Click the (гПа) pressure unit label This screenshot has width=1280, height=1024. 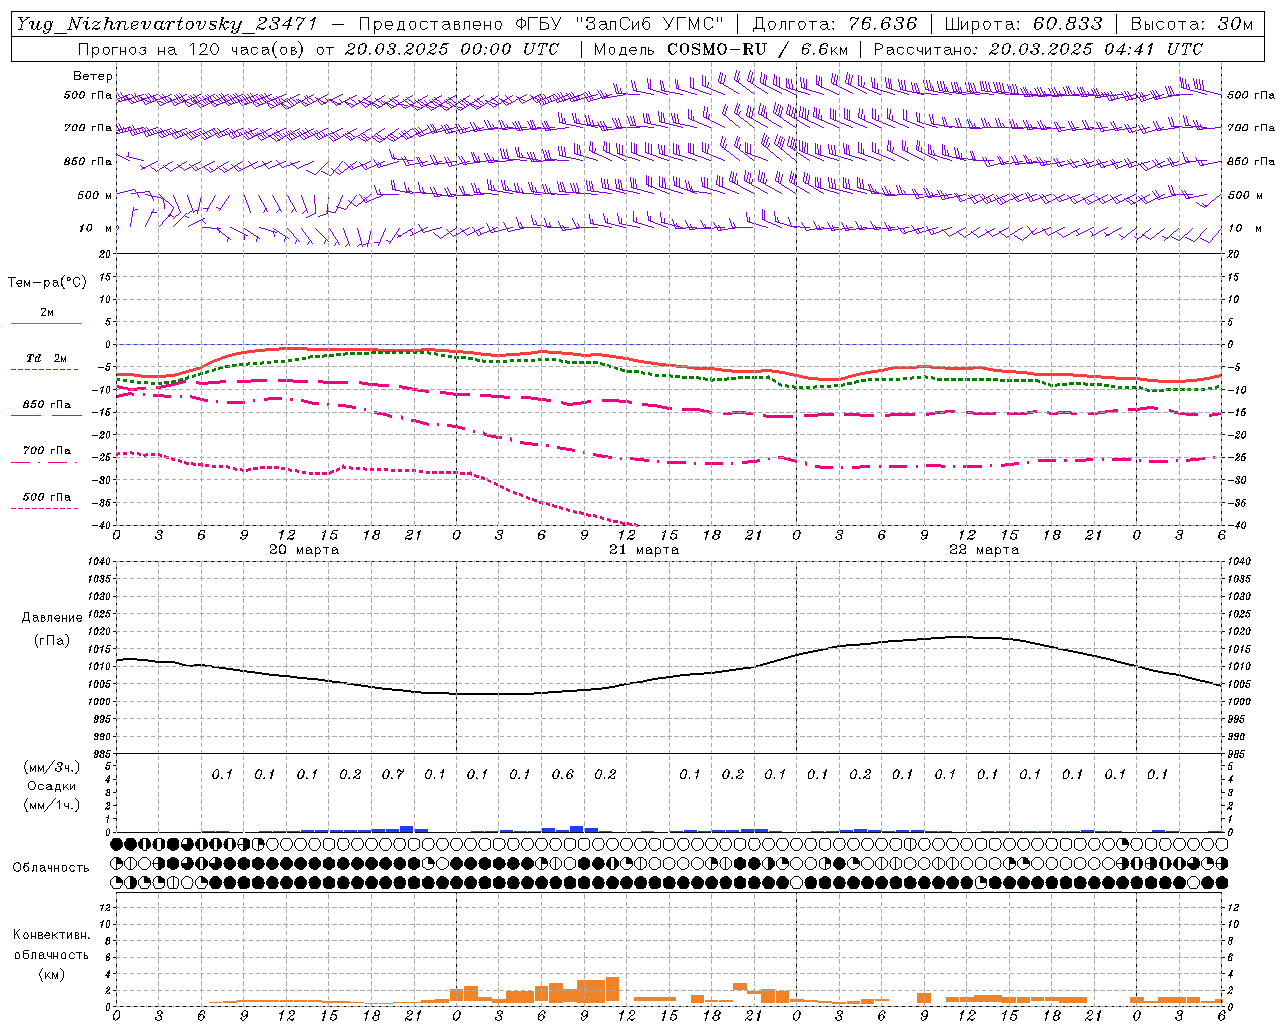tap(52, 640)
